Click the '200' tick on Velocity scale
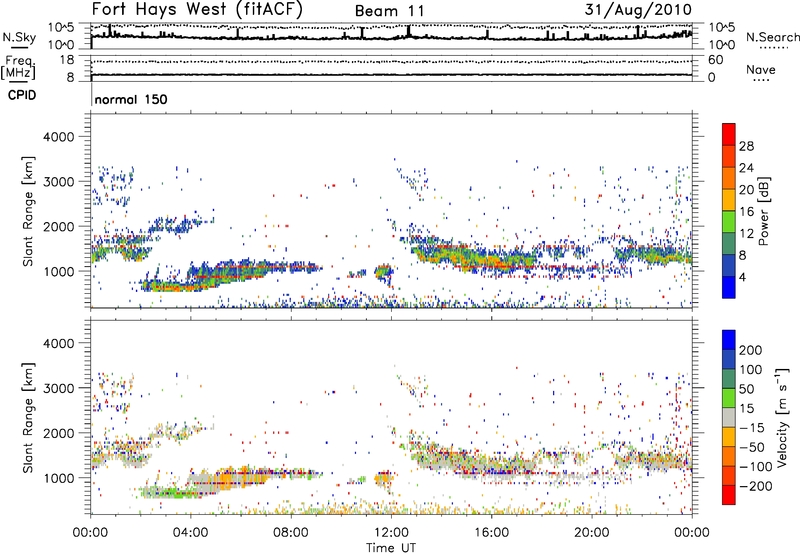The width and height of the screenshot is (800, 554). tap(751, 350)
